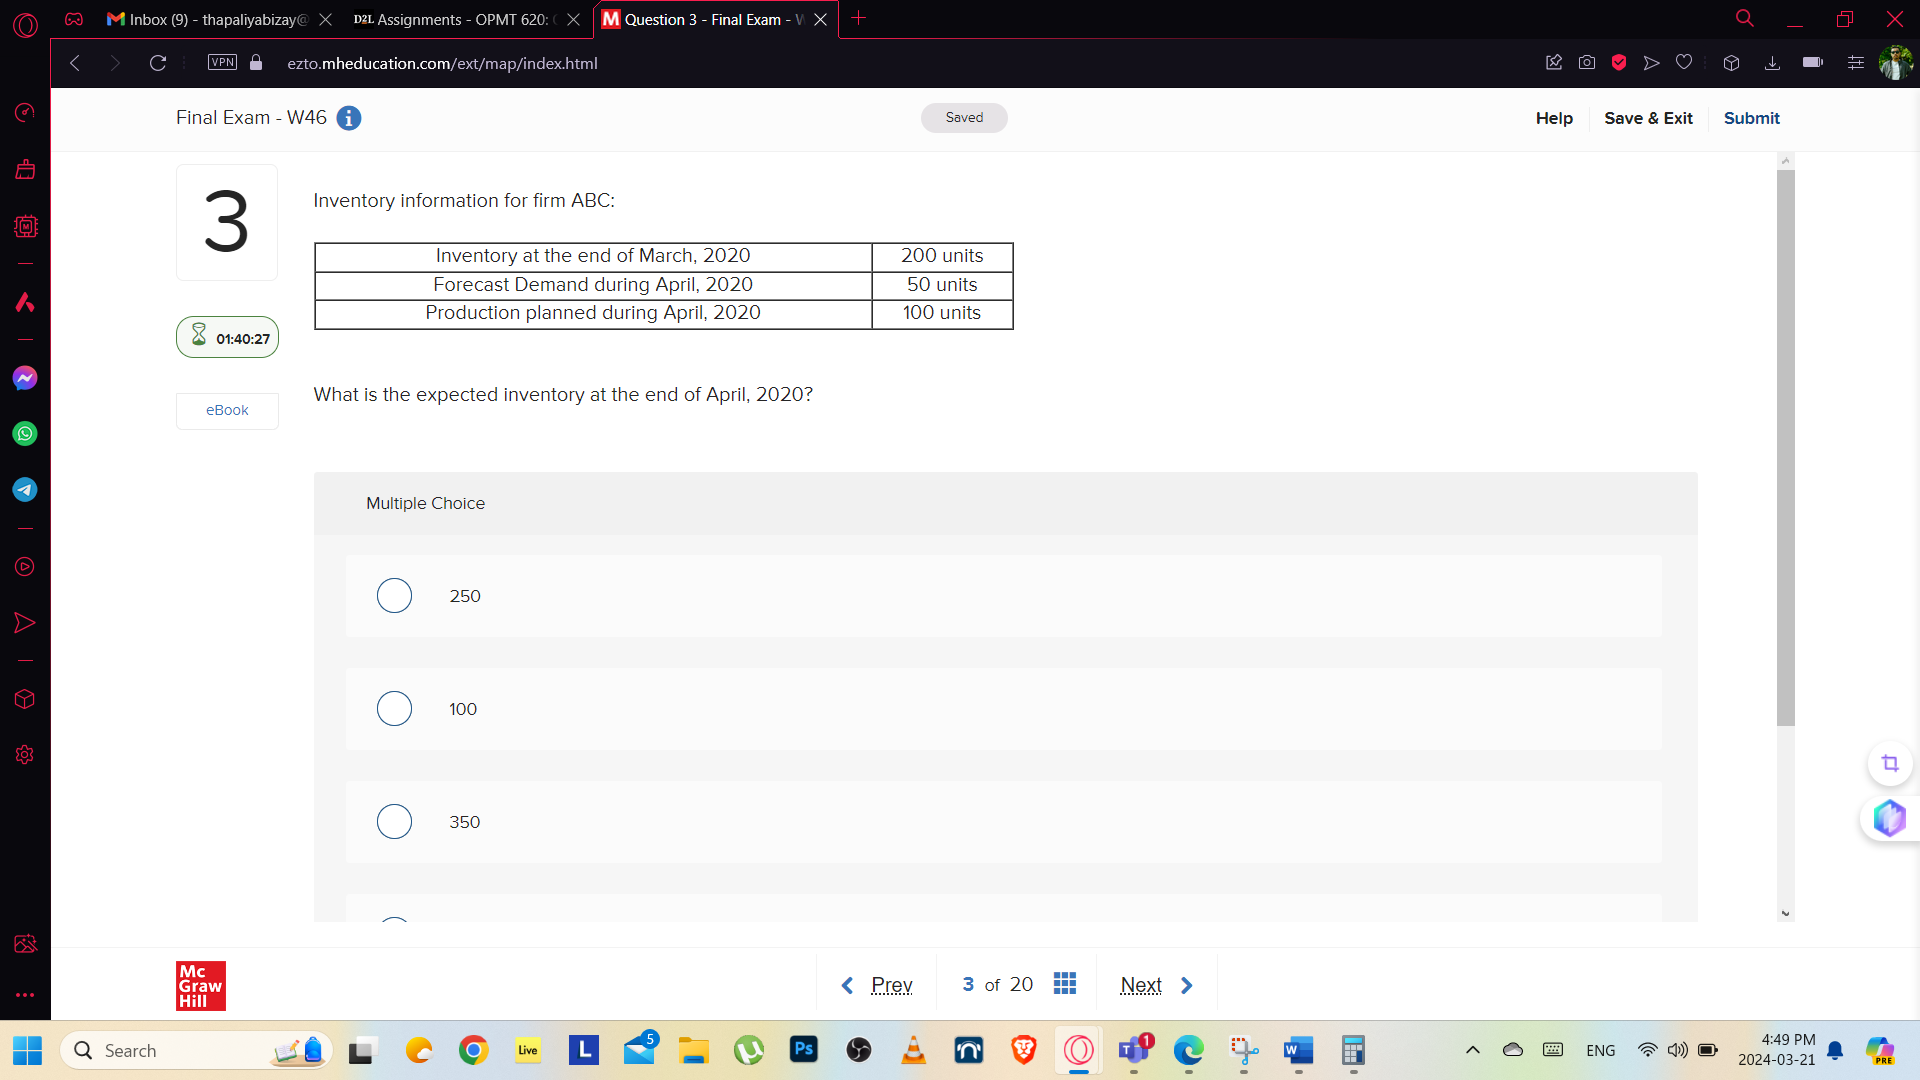The width and height of the screenshot is (1920, 1080).
Task: Open WhatsApp in the Opera sidebar
Action: (25, 434)
